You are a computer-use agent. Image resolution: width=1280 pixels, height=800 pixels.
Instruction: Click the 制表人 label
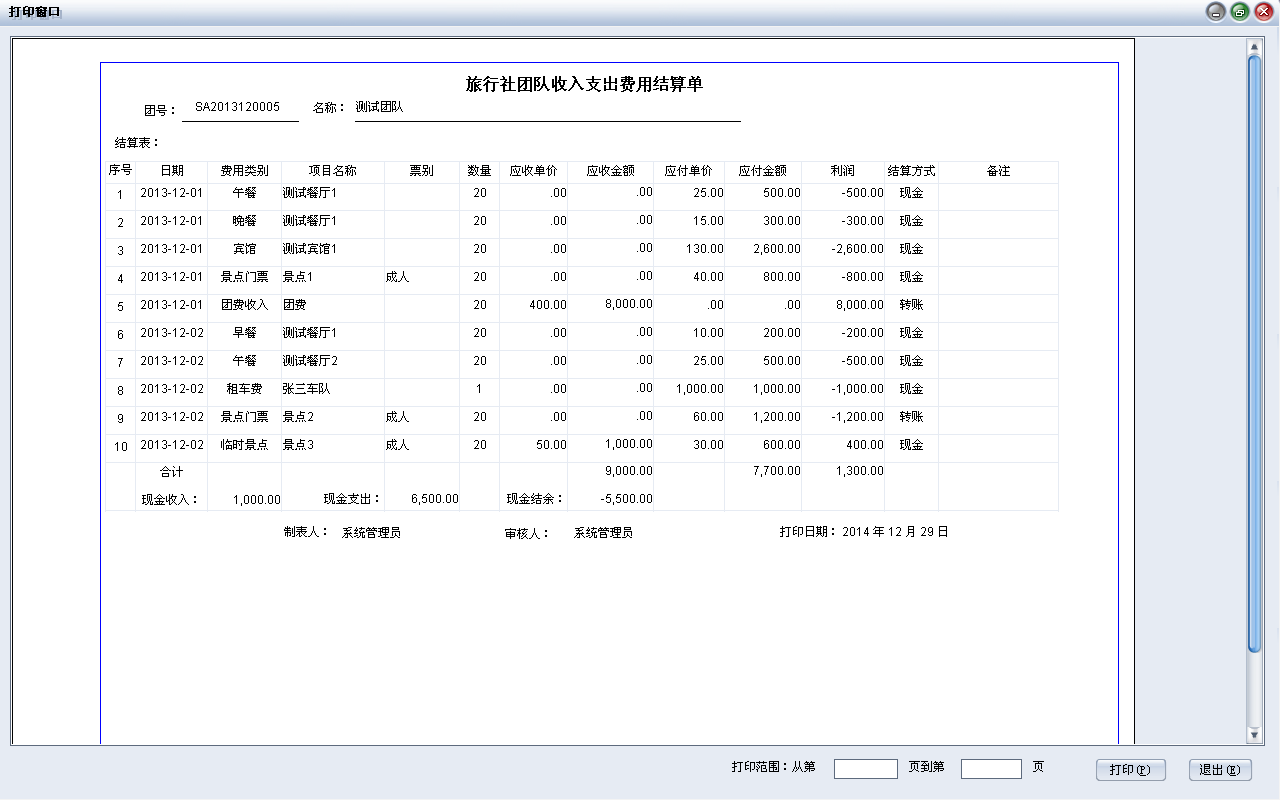[306, 533]
